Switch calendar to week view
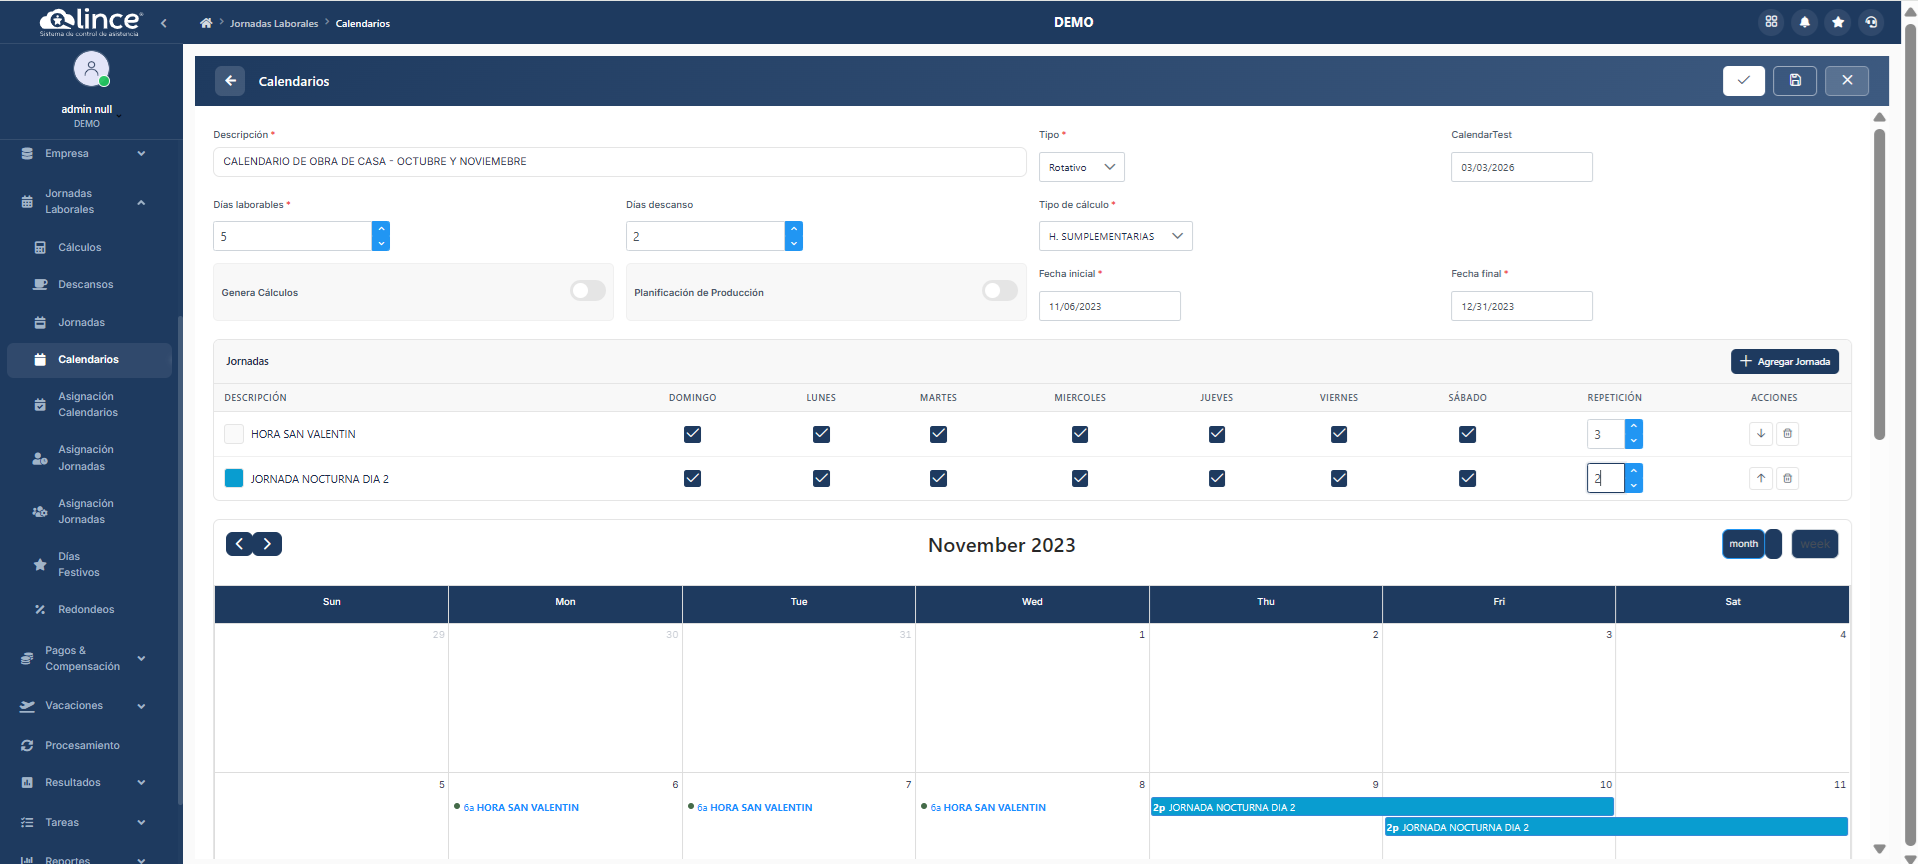1918x864 pixels. pos(1815,544)
